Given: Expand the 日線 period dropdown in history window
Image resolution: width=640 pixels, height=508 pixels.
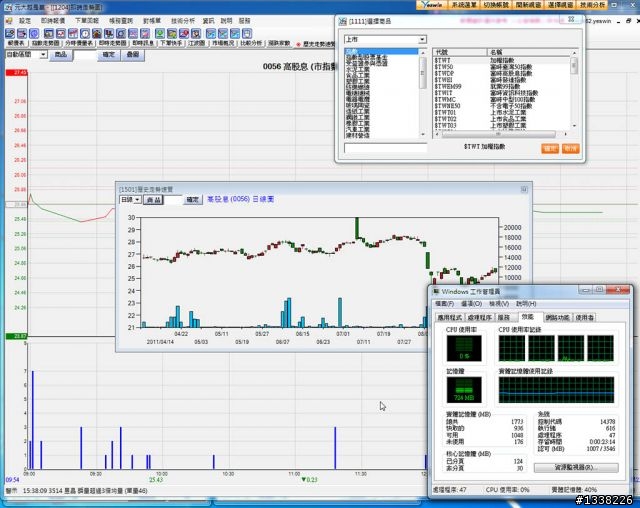Looking at the screenshot, I should [x=138, y=200].
